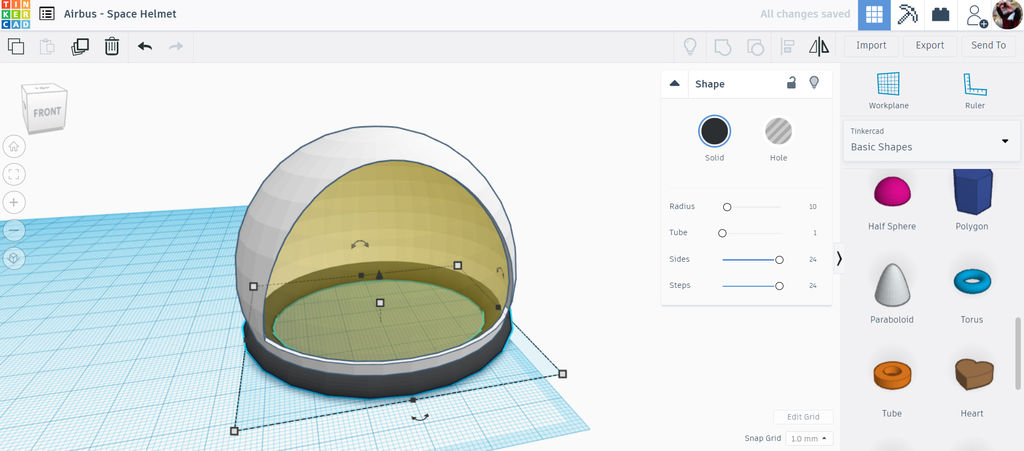Group the selected shapes
The width and height of the screenshot is (1024, 451).
tap(722, 46)
